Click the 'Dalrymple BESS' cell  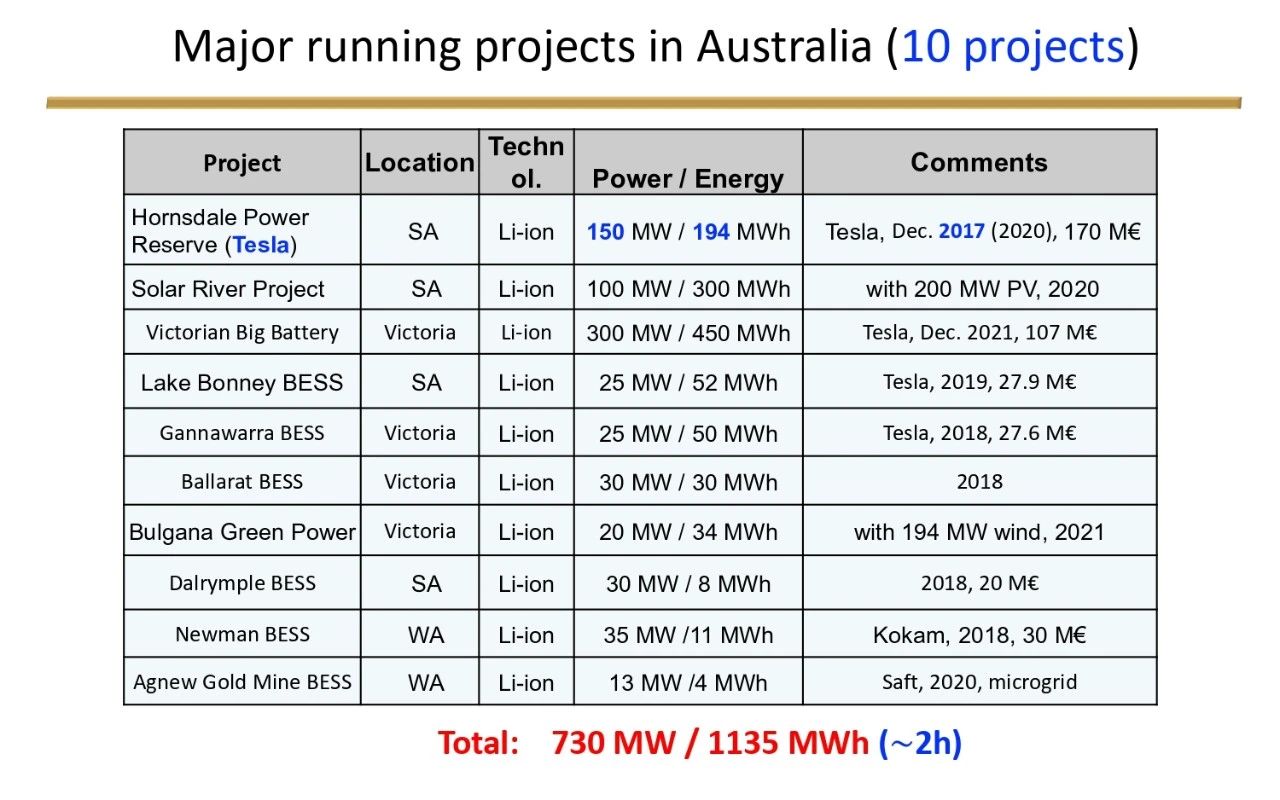click(242, 583)
